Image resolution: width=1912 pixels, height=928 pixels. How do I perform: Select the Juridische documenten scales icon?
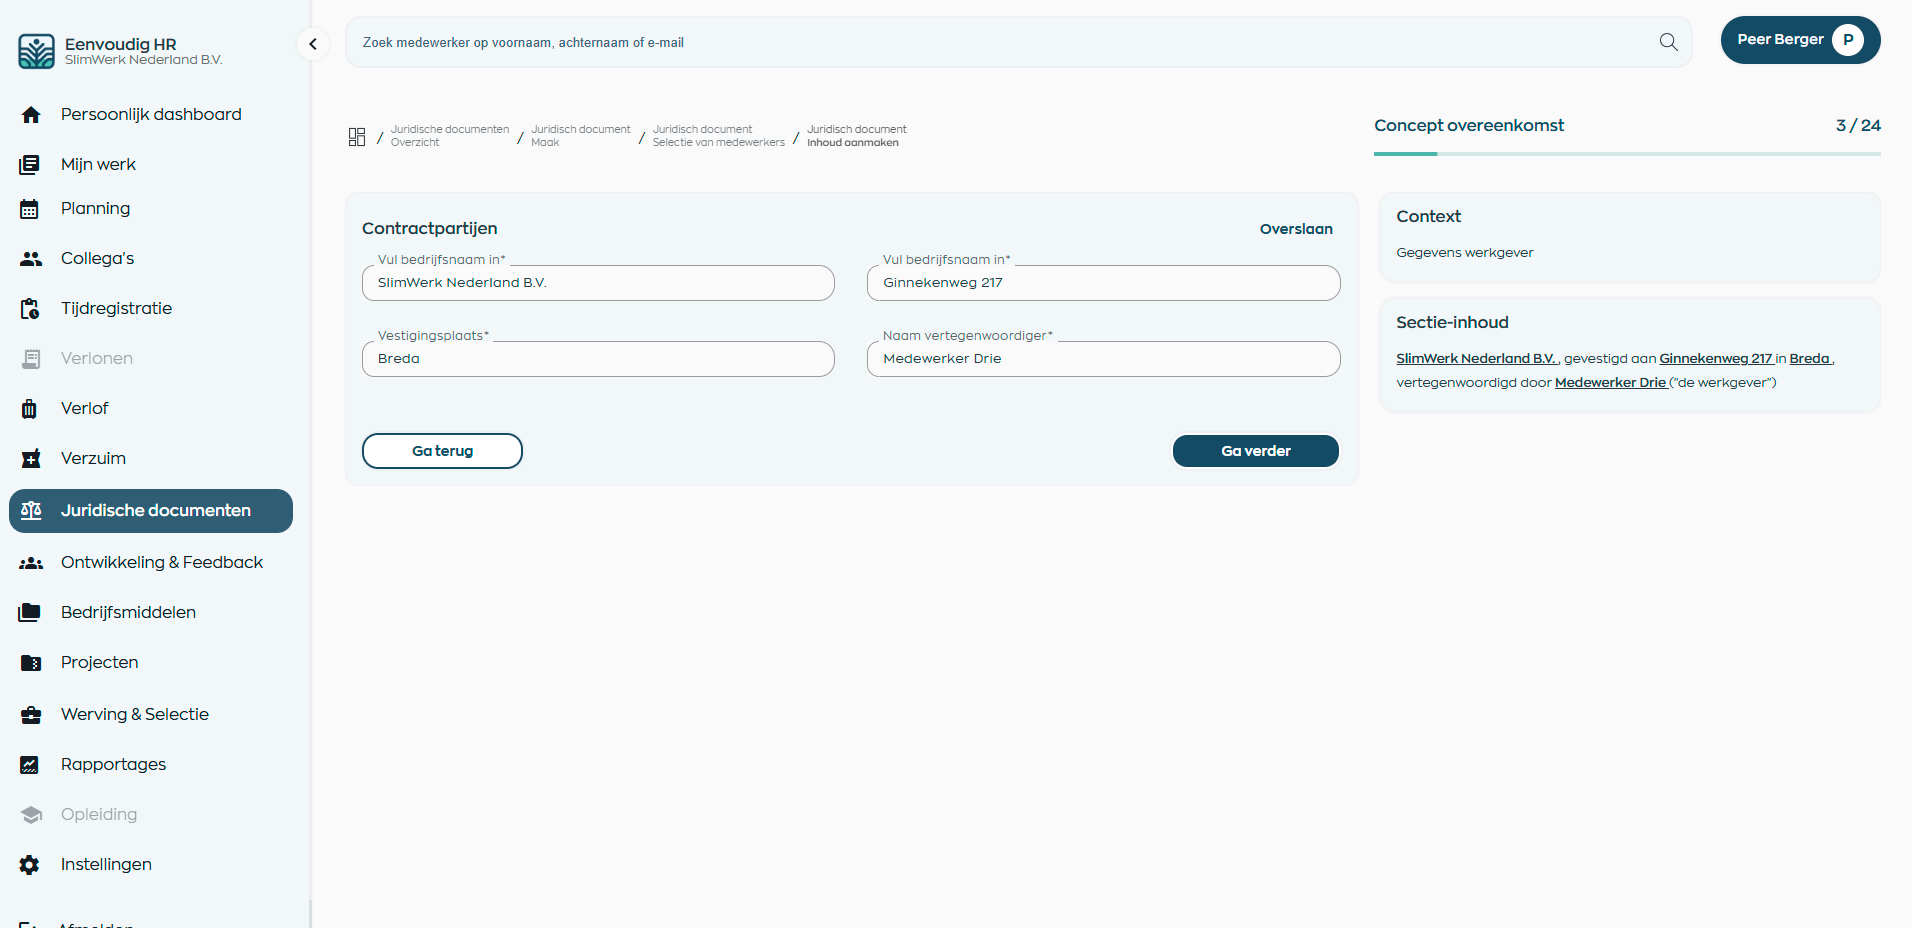31,511
